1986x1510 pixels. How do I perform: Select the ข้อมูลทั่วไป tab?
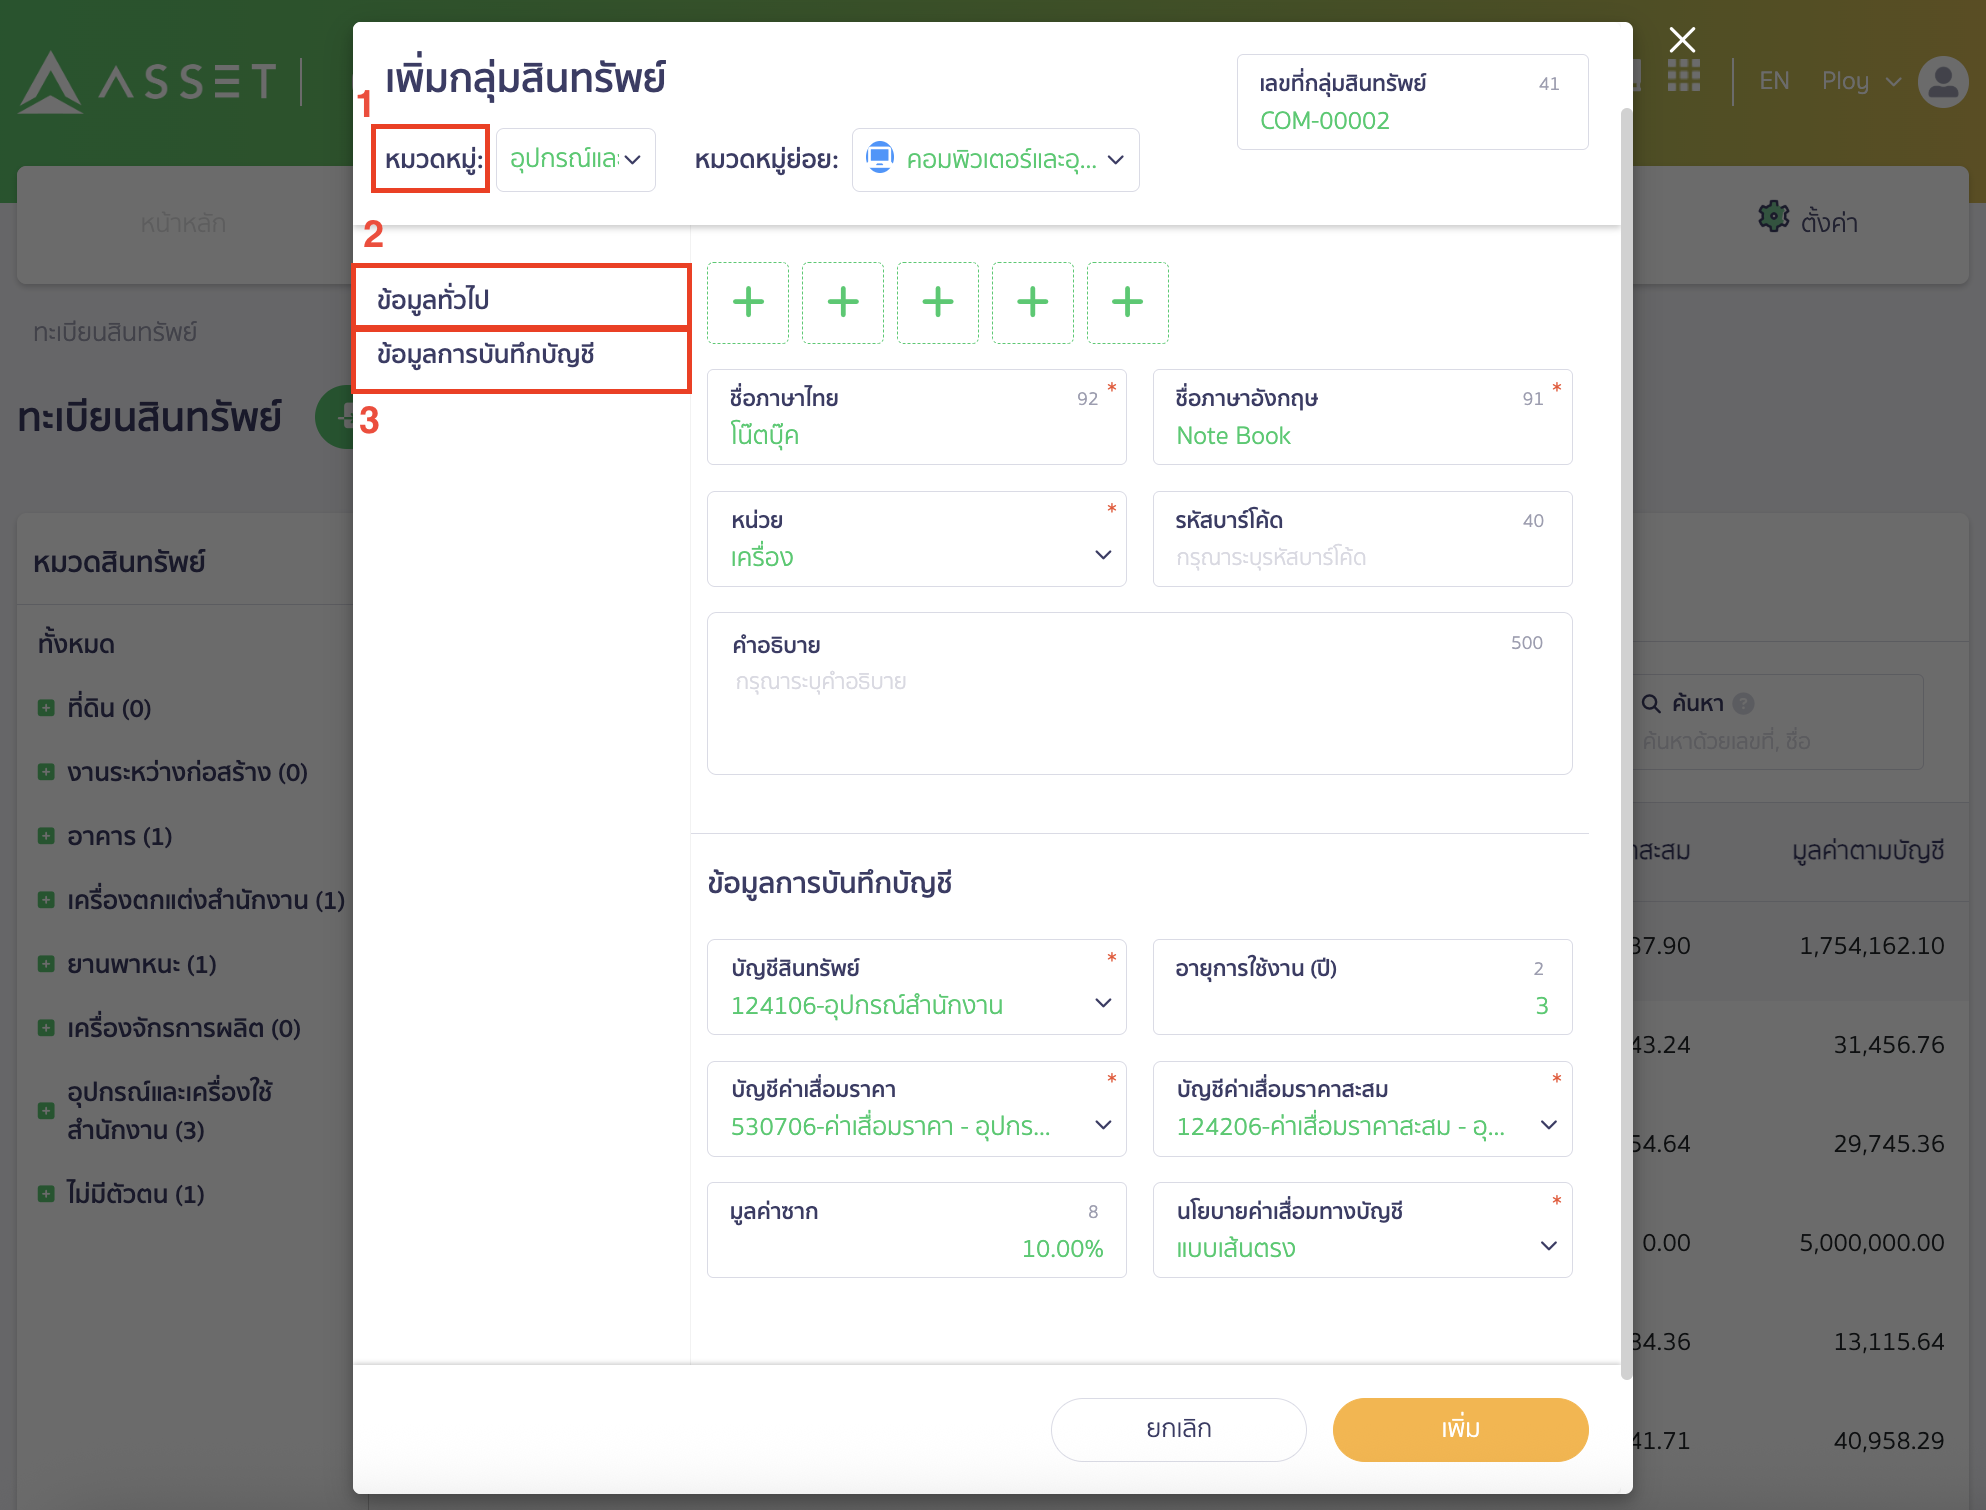(521, 298)
